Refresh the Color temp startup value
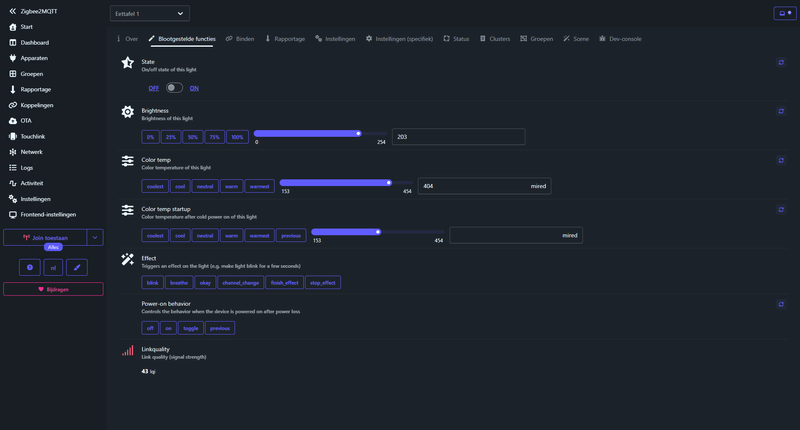800x430 pixels. (781, 210)
